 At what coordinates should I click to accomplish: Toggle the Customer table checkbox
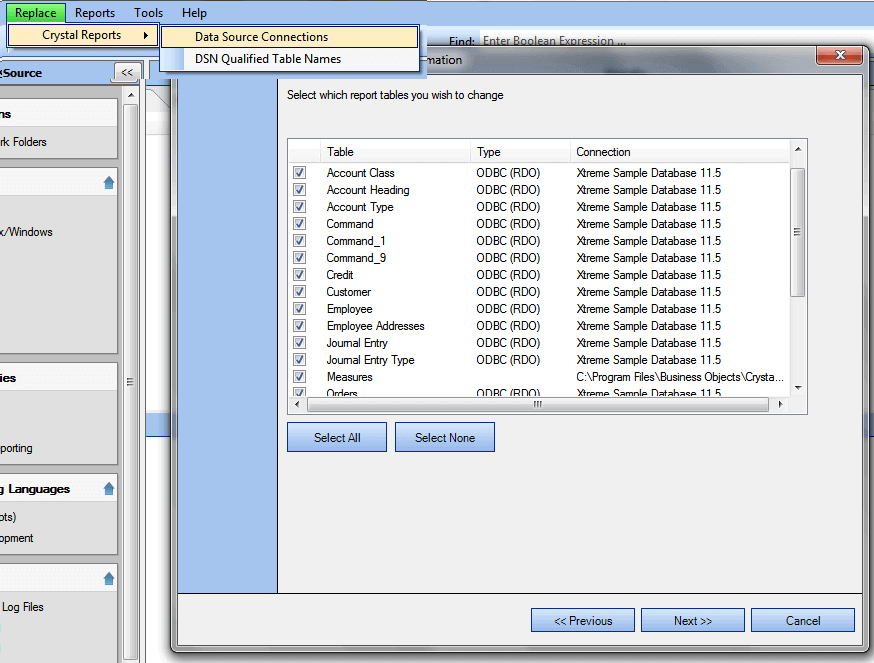[x=299, y=292]
